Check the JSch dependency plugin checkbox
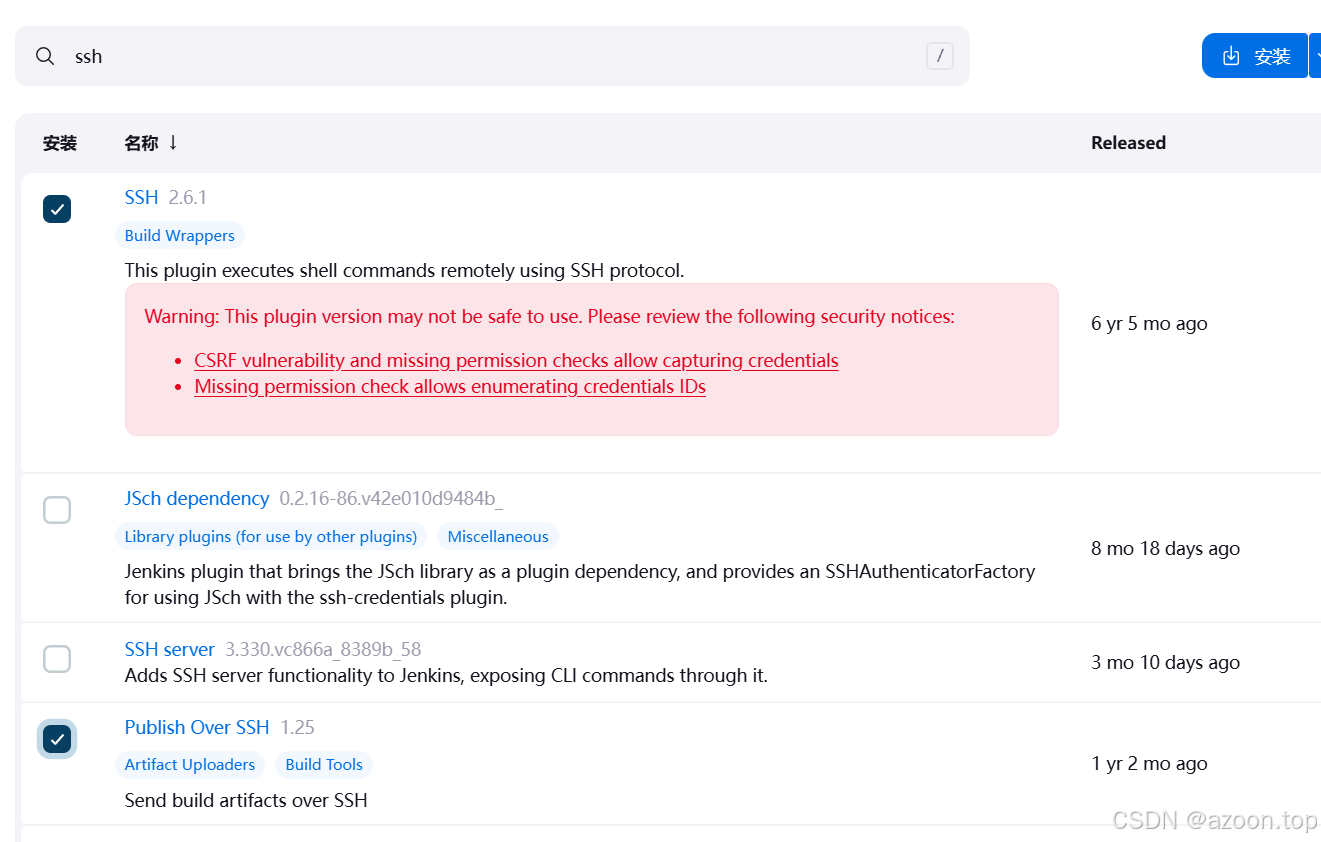This screenshot has height=842, width=1321. tap(57, 510)
